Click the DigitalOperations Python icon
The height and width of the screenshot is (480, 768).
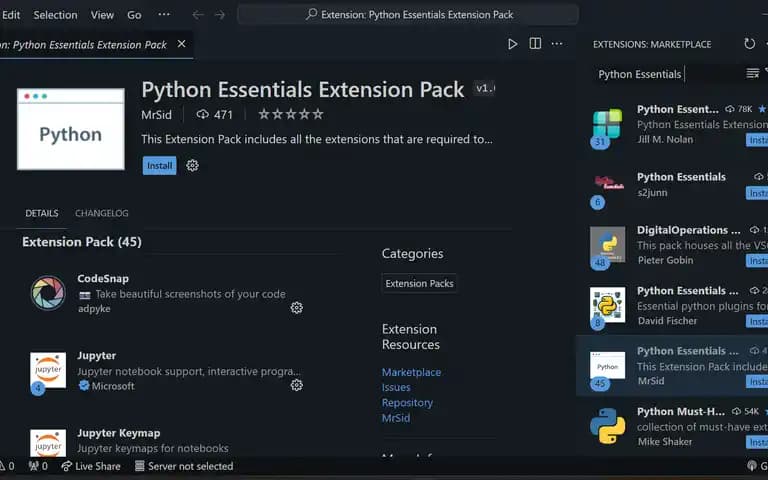(607, 244)
